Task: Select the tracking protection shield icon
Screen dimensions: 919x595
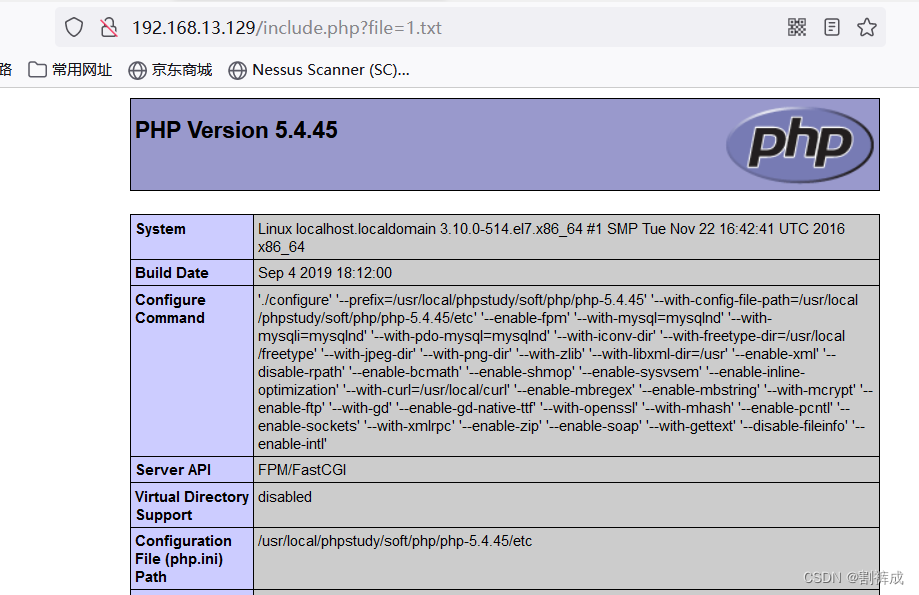Action: pos(73,27)
